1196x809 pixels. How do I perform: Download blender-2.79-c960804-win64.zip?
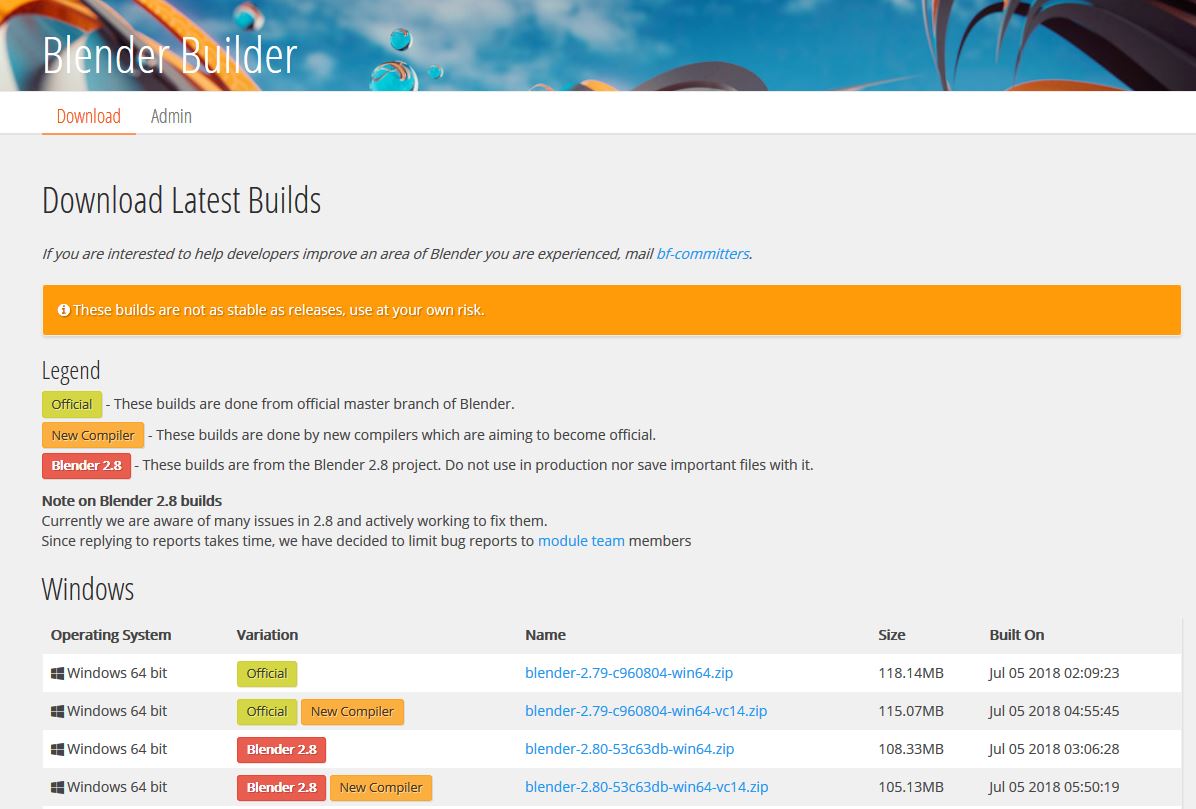pos(629,673)
